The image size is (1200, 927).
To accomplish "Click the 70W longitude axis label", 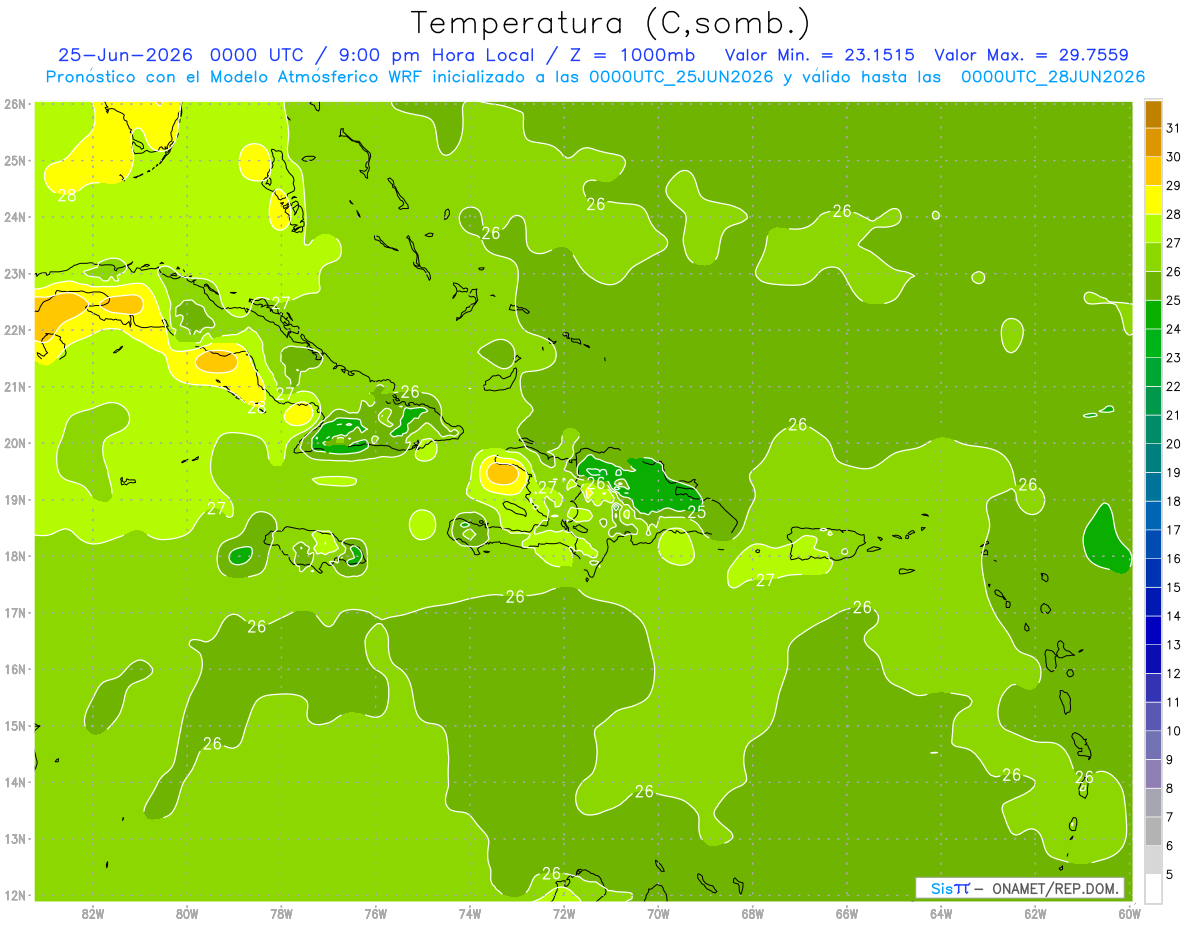I will 658,913.
